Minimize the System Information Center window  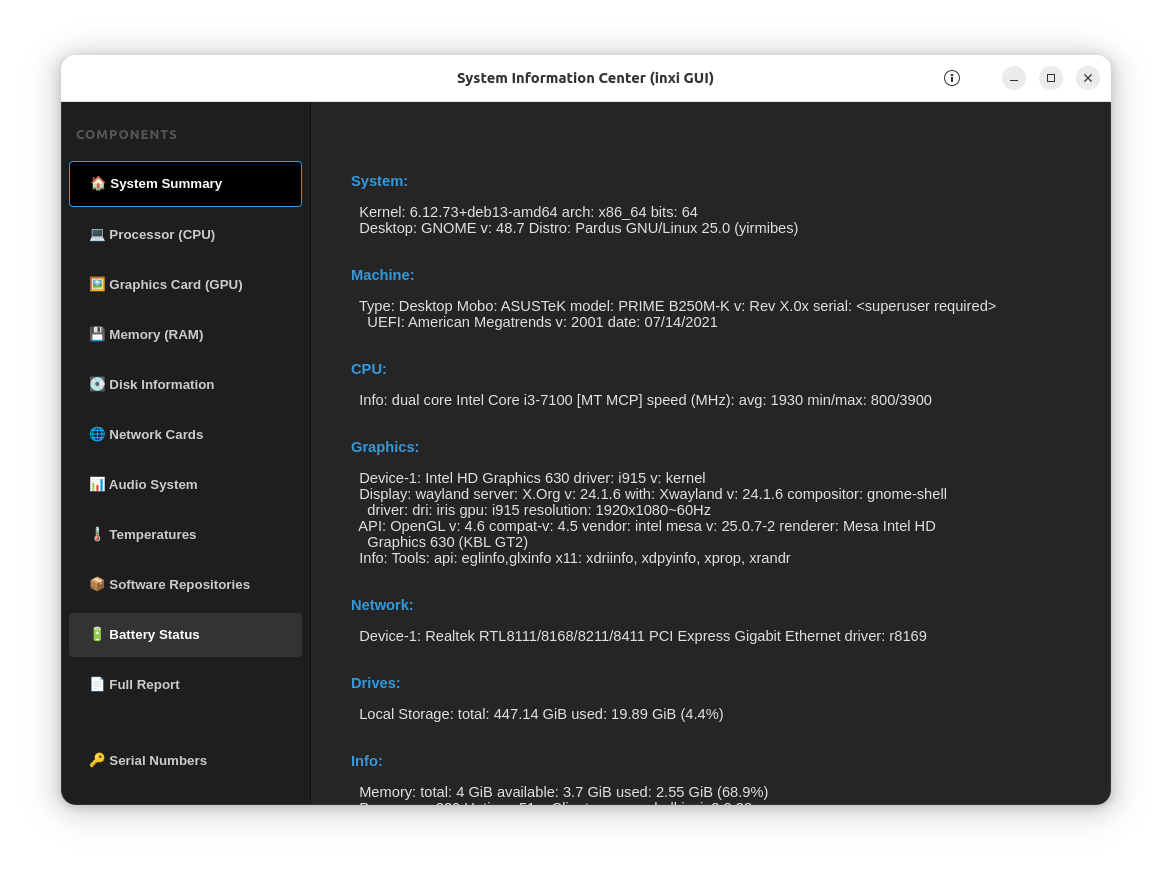1014,78
